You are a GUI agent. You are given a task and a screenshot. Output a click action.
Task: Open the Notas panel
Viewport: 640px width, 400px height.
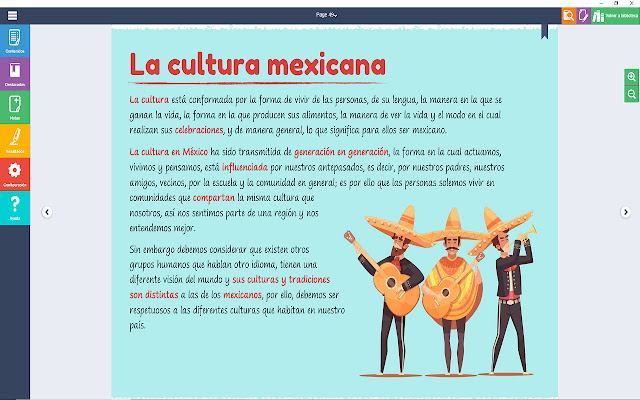click(15, 107)
